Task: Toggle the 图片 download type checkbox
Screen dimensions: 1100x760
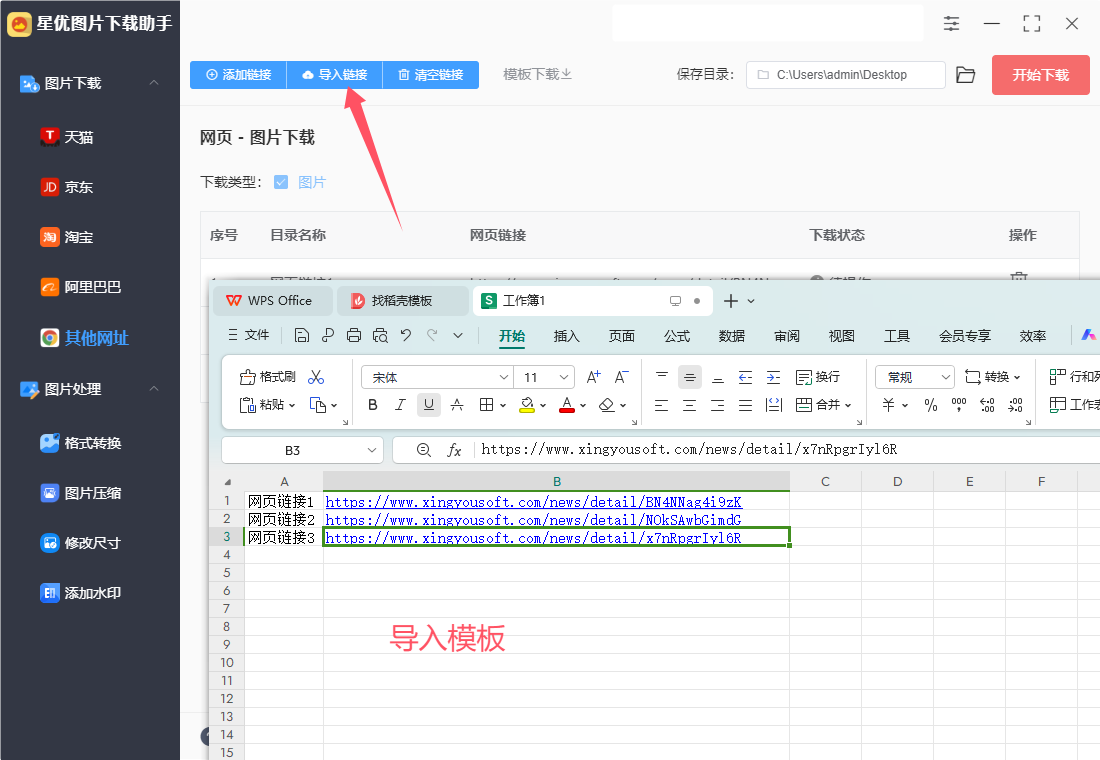Action: pos(281,182)
